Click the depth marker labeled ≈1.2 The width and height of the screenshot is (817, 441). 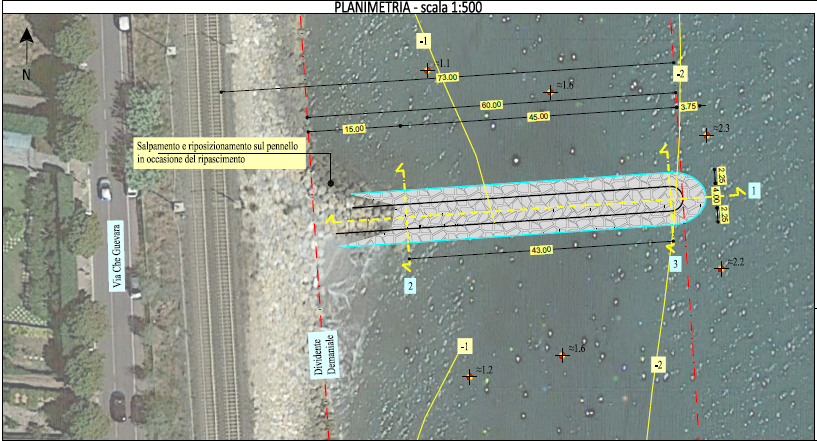[469, 377]
